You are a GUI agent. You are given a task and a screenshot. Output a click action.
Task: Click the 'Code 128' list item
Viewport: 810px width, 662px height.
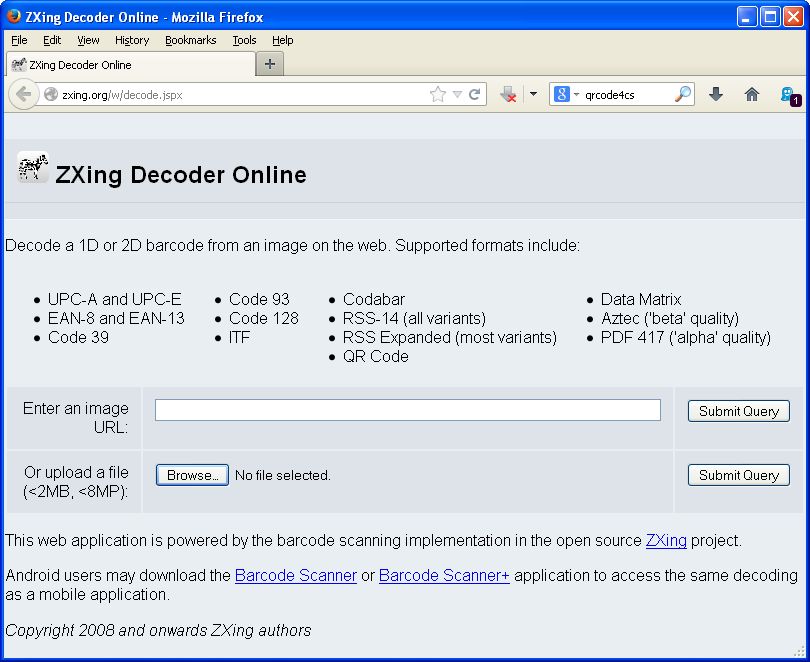(263, 318)
